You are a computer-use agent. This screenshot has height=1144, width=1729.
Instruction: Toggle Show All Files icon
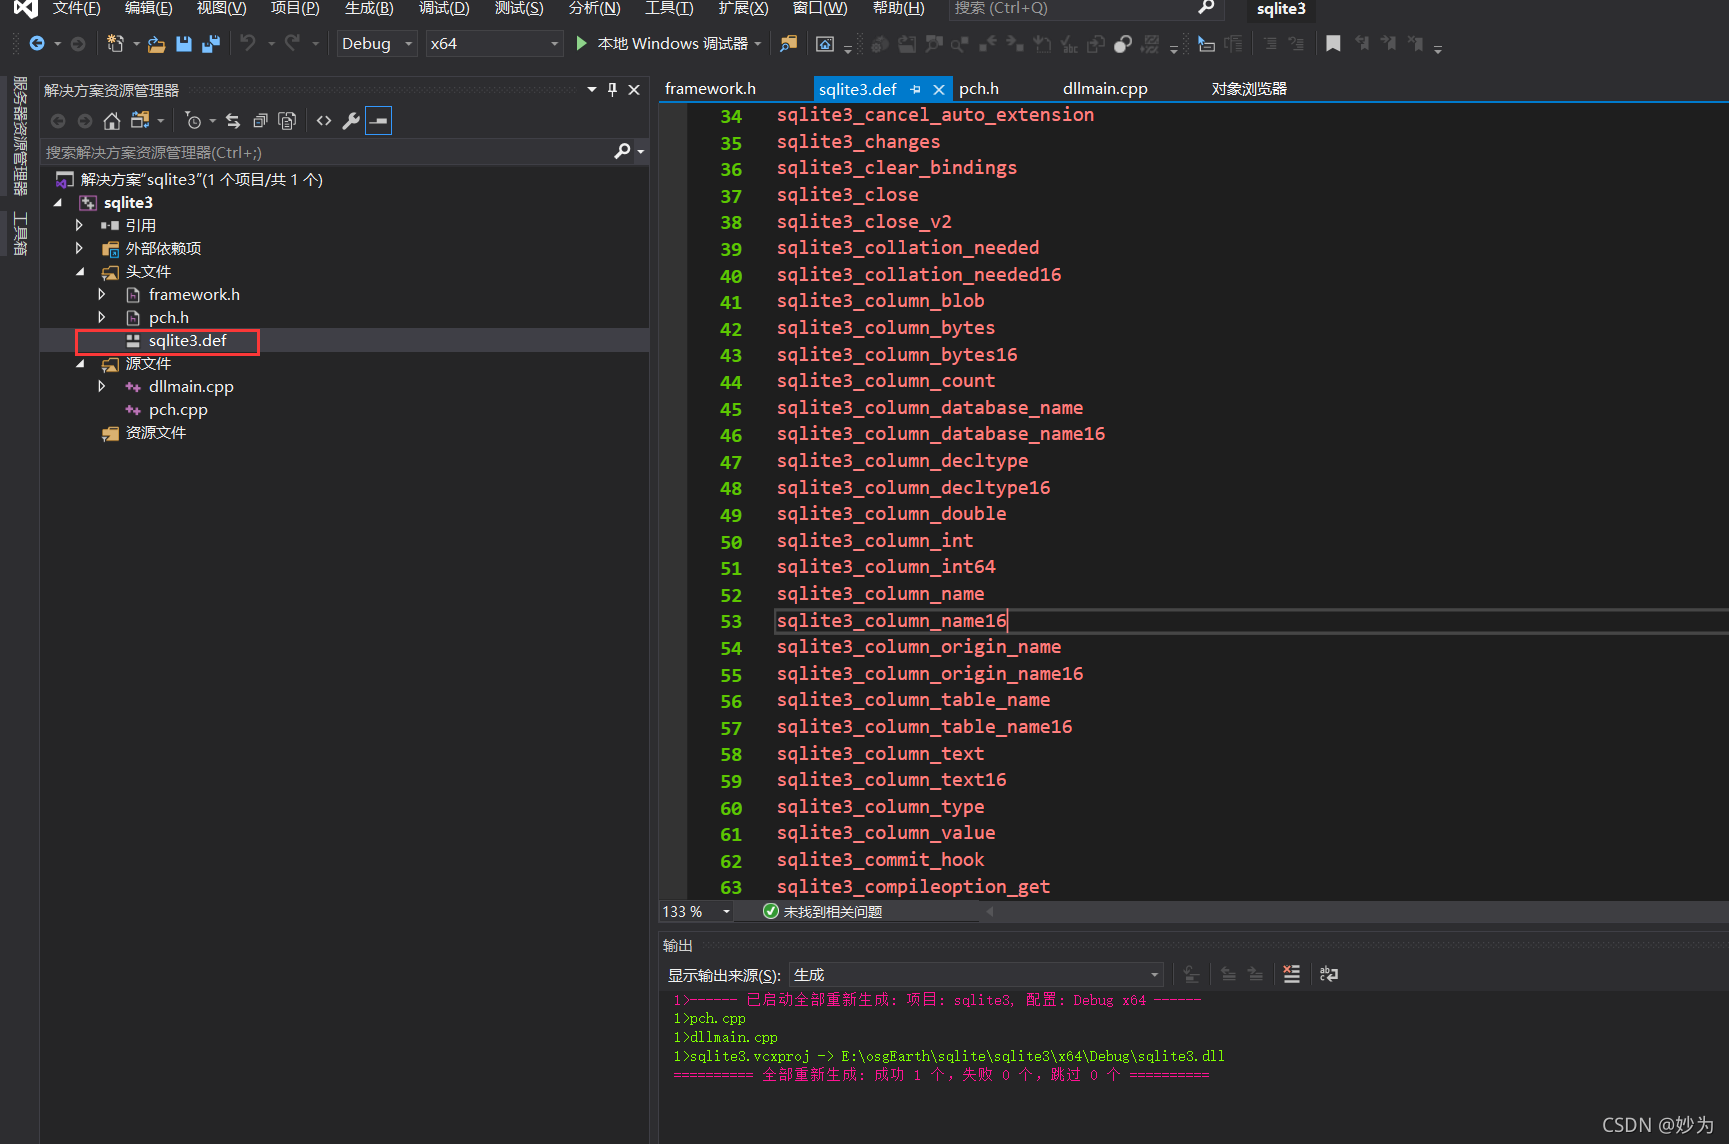(287, 121)
